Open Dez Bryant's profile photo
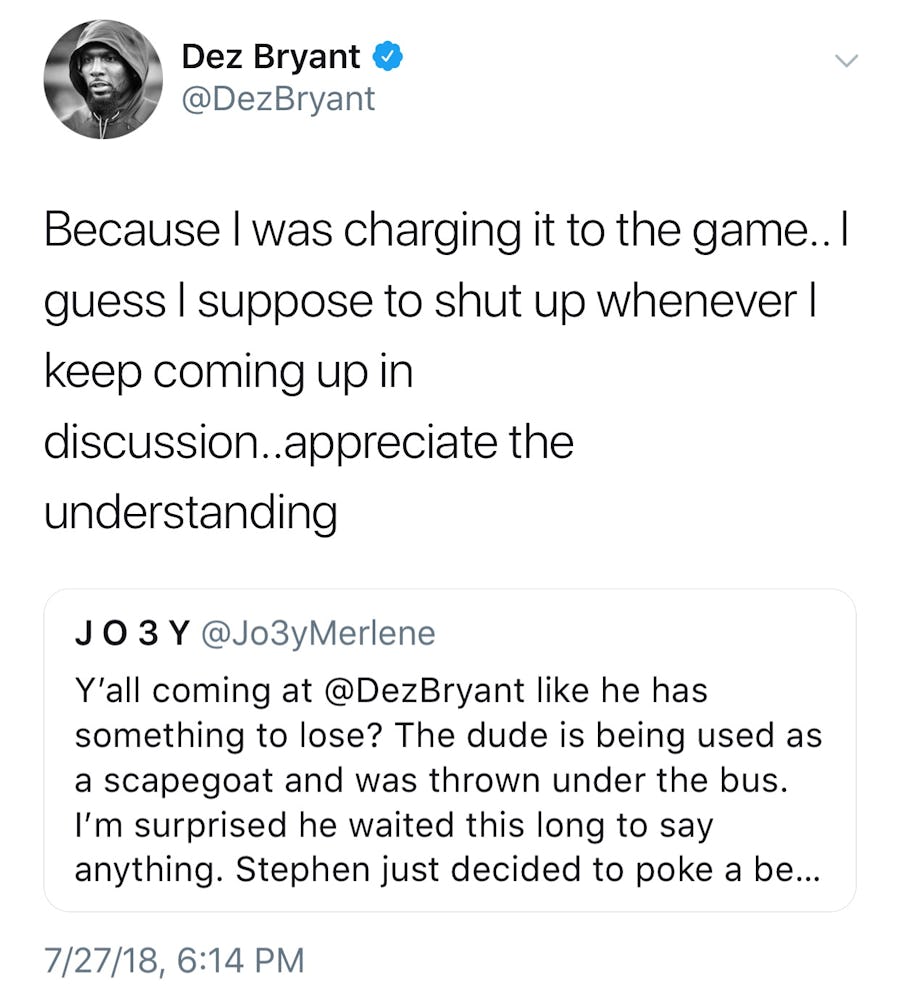Viewport: 900px width, 1003px height. coord(102,80)
